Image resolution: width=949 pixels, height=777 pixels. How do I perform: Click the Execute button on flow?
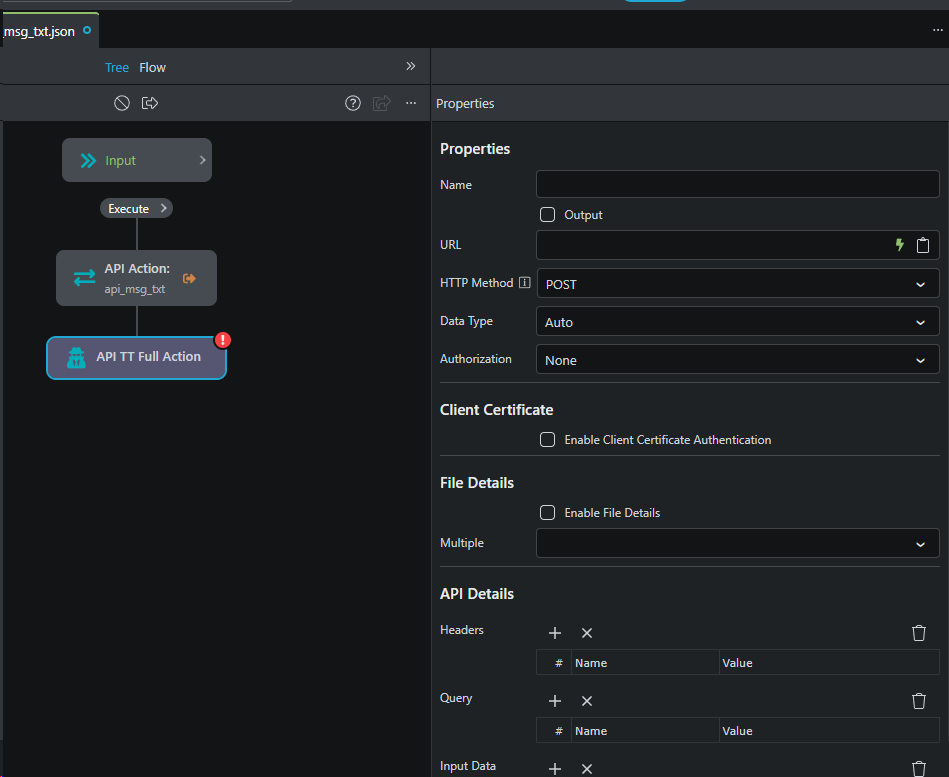(136, 209)
